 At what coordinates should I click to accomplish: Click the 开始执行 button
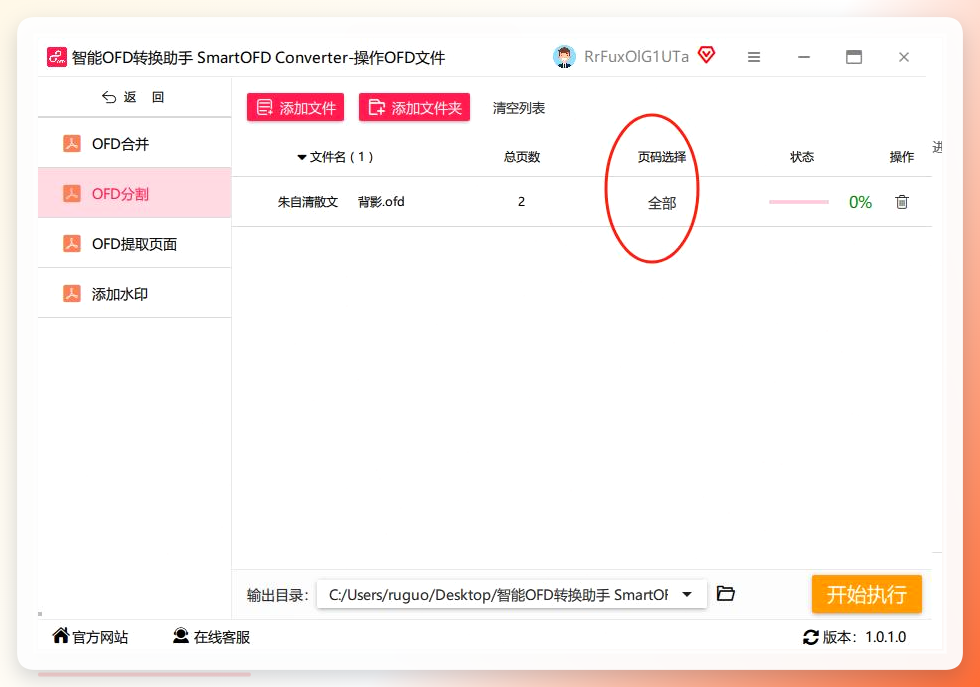(x=866, y=594)
